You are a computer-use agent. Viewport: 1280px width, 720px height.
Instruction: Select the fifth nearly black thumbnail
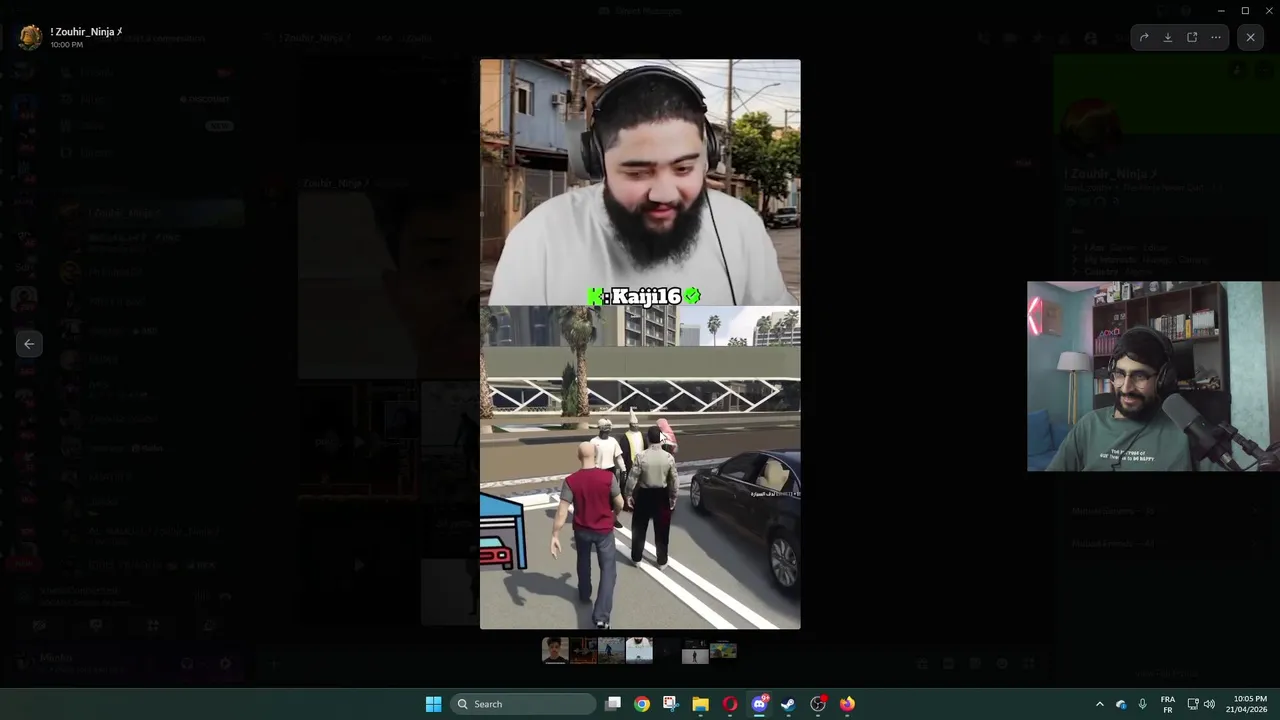tap(667, 651)
